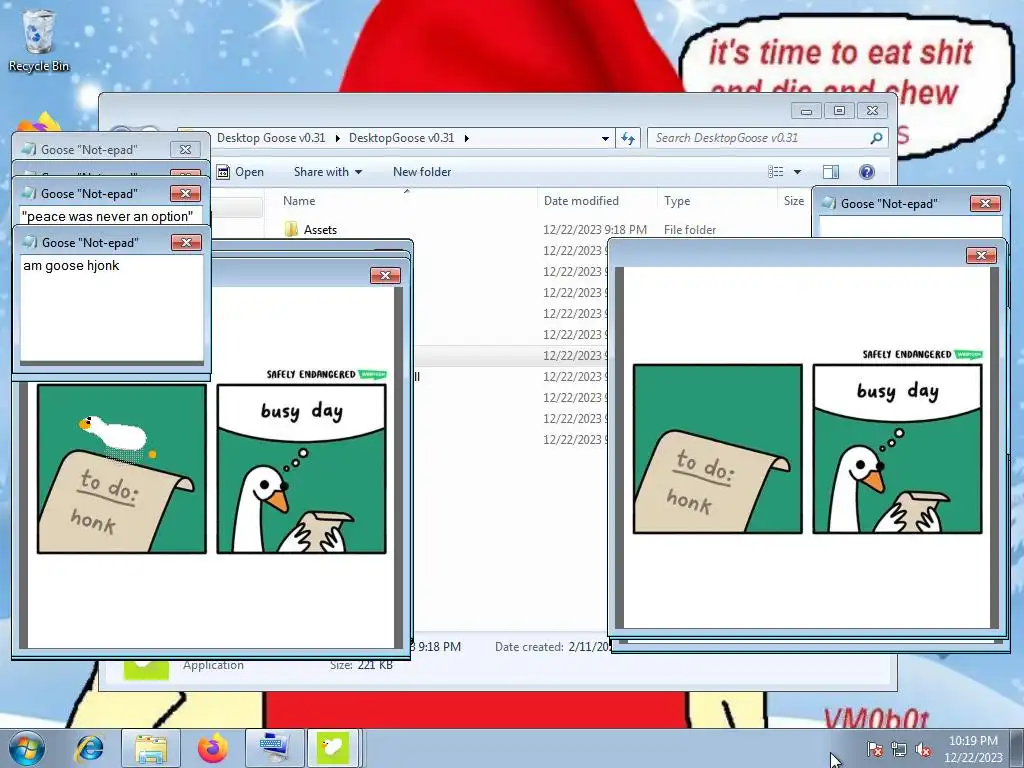Maximize the Explorer window
The height and width of the screenshot is (768, 1024).
[839, 110]
